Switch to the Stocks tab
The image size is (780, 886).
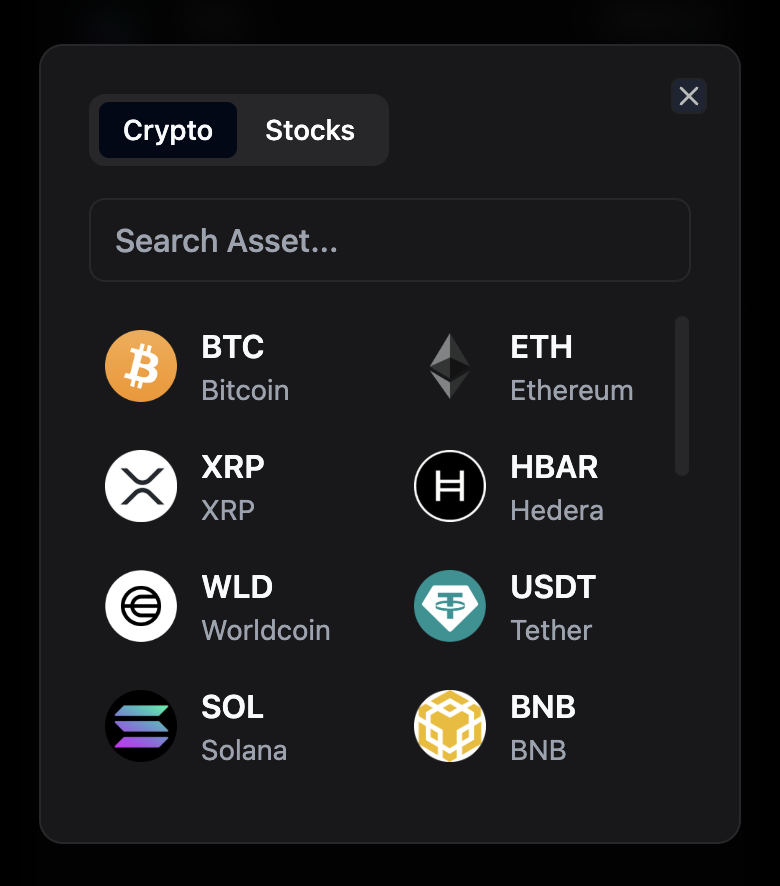click(310, 130)
